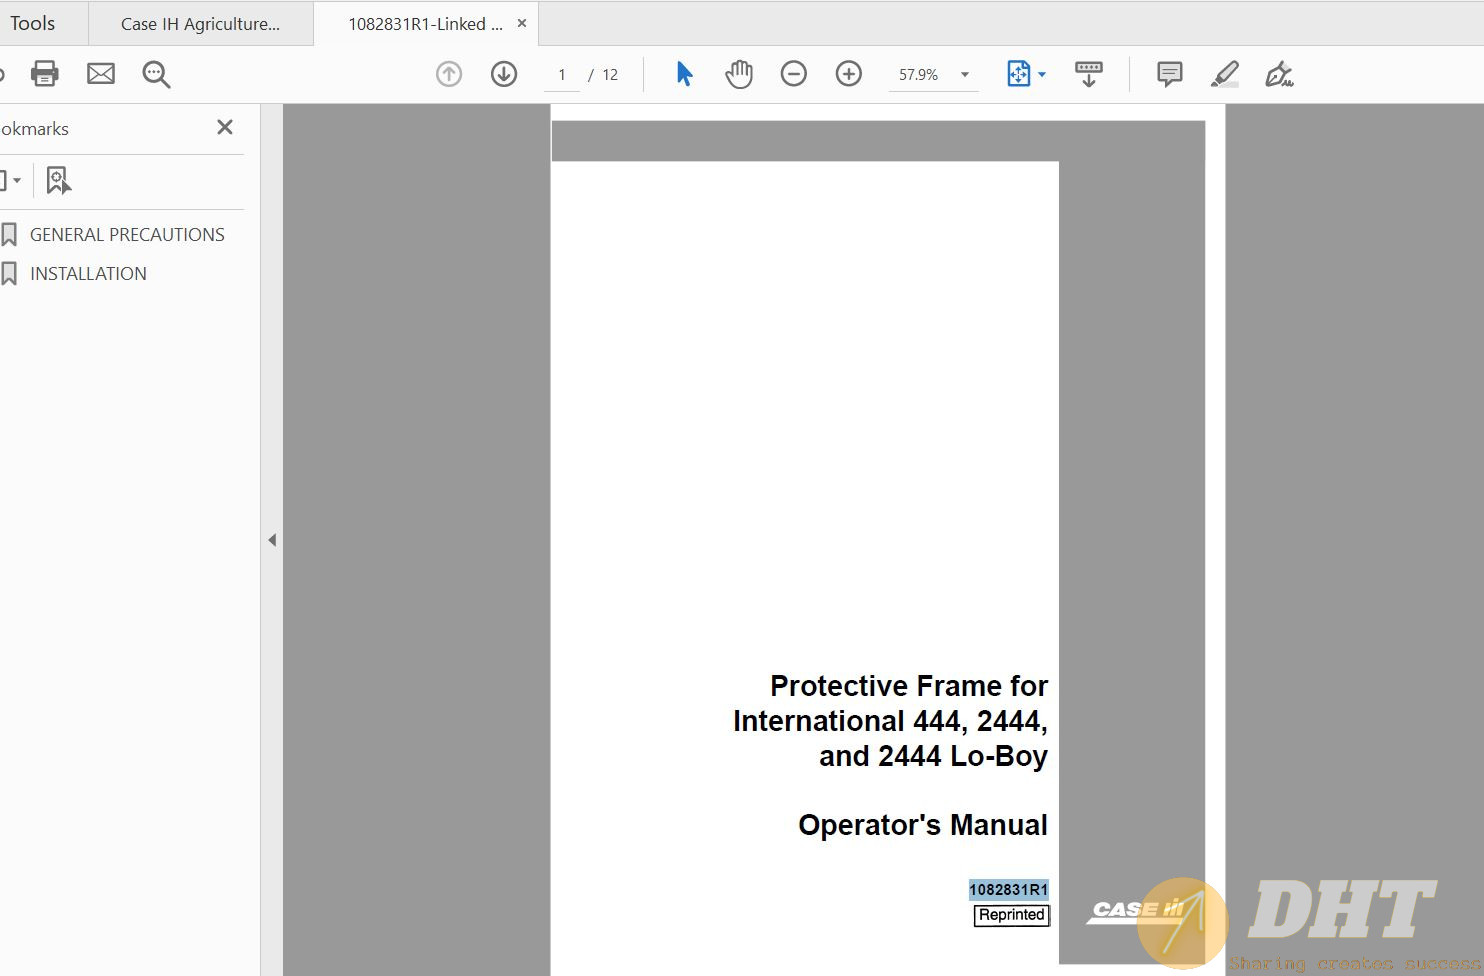Add a sticky note comment
The height and width of the screenshot is (976, 1484).
point(1169,74)
